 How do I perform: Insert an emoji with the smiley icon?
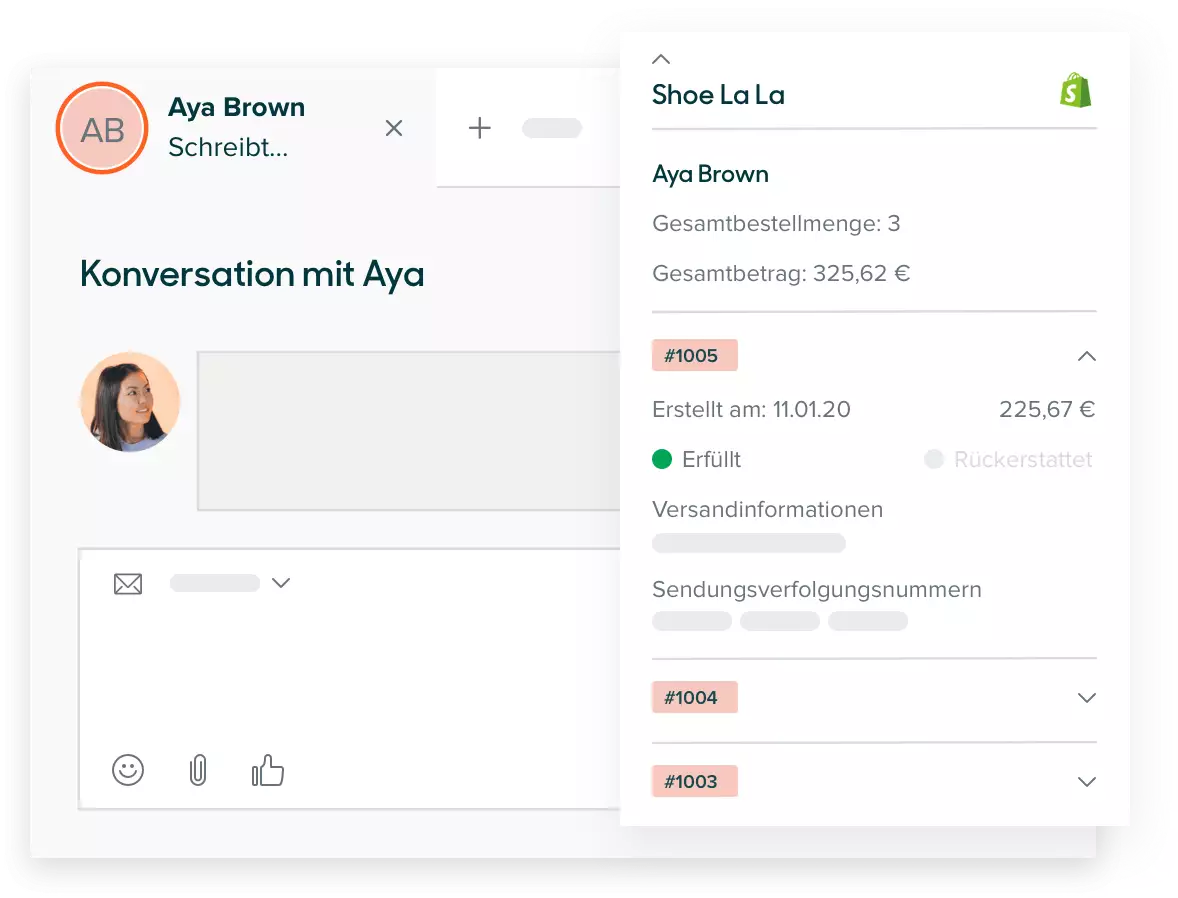point(128,770)
